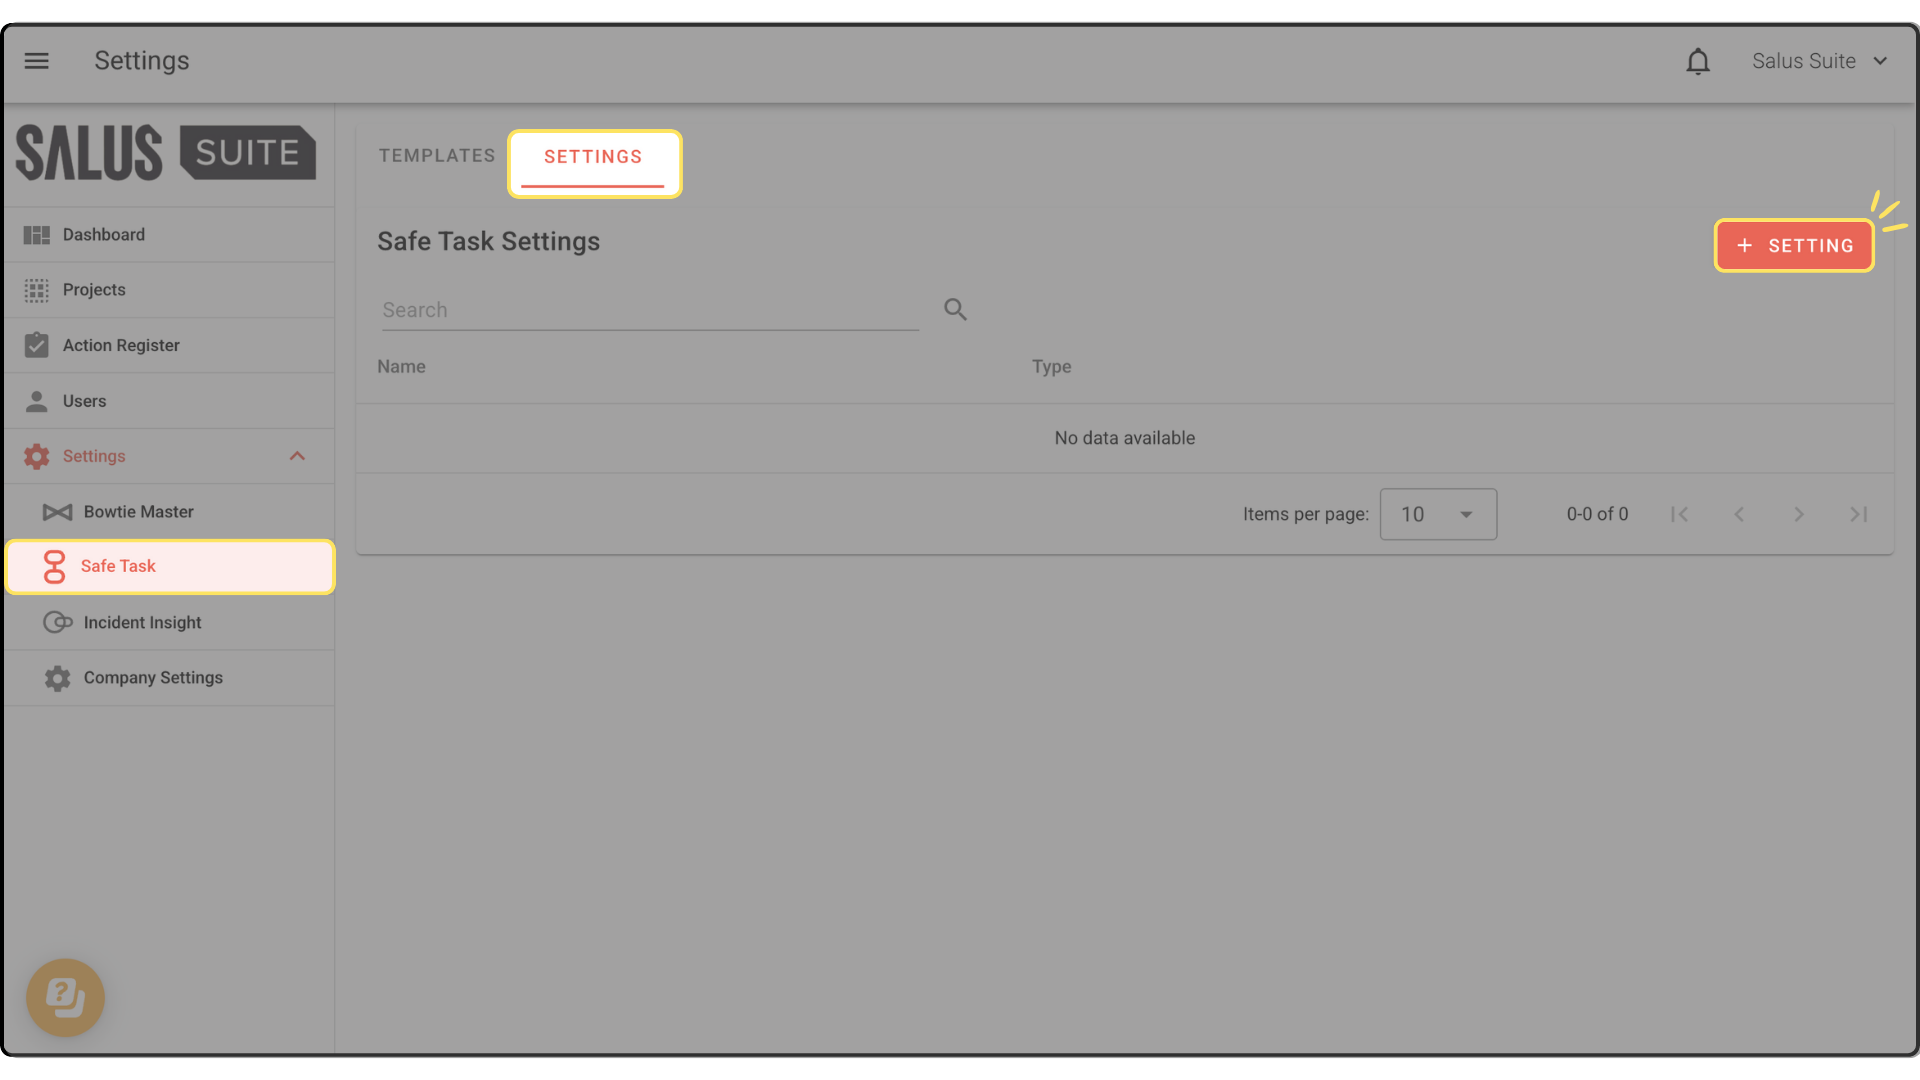
Task: Select the Settings tab
Action: [x=593, y=157]
